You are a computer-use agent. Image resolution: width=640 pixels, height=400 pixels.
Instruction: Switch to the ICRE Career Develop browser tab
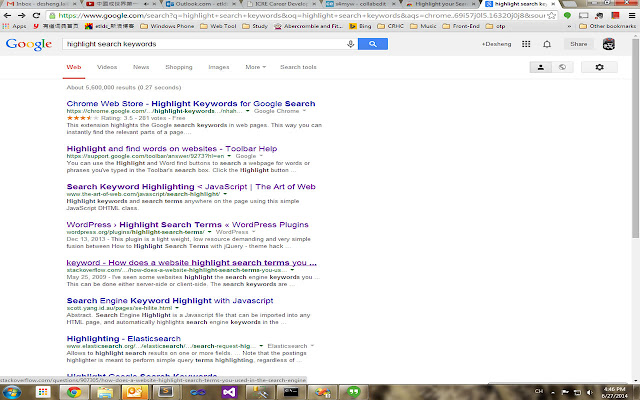(x=279, y=4)
